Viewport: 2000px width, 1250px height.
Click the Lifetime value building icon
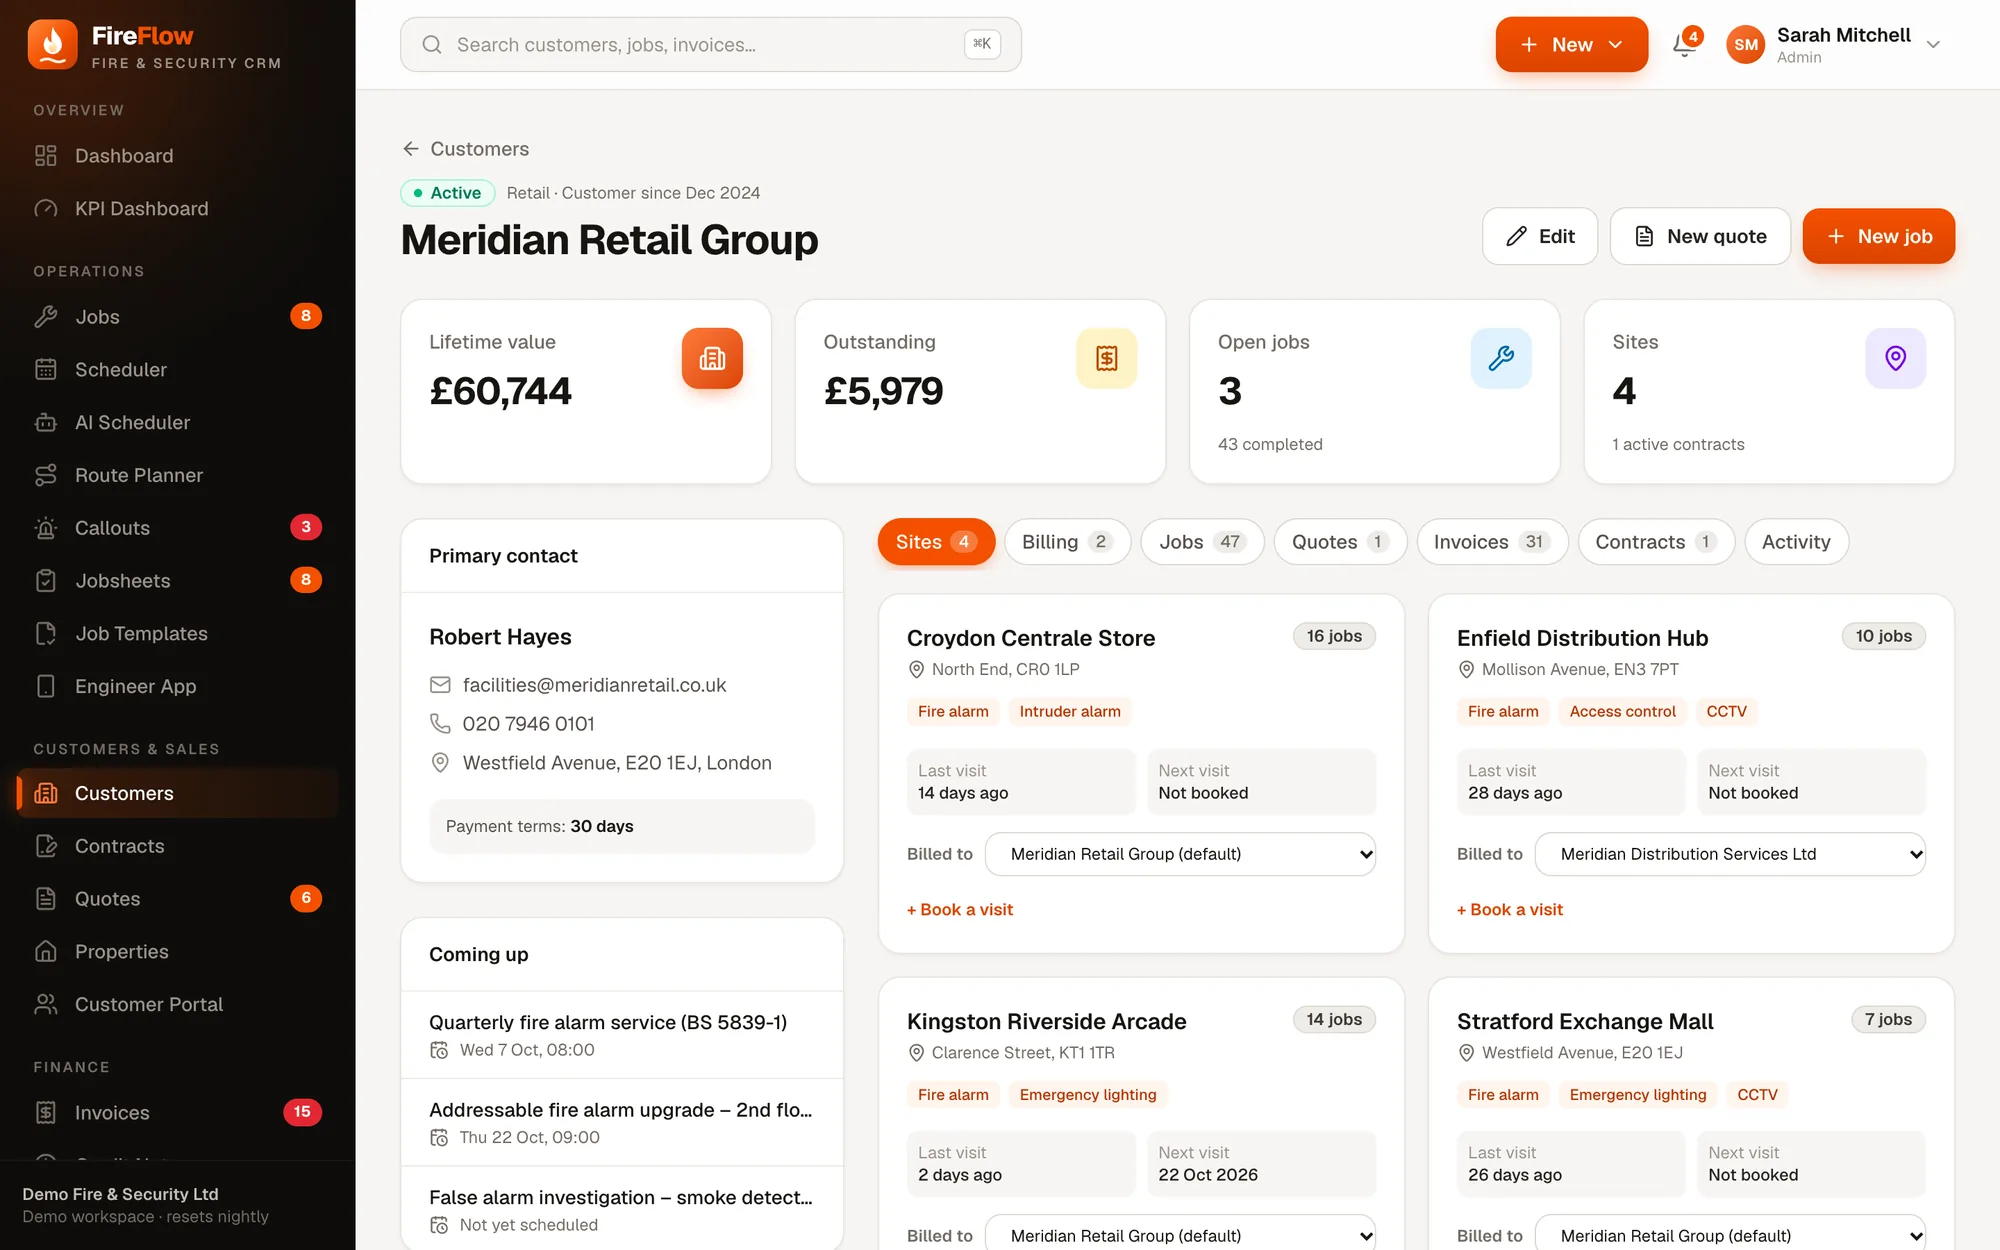click(x=712, y=358)
